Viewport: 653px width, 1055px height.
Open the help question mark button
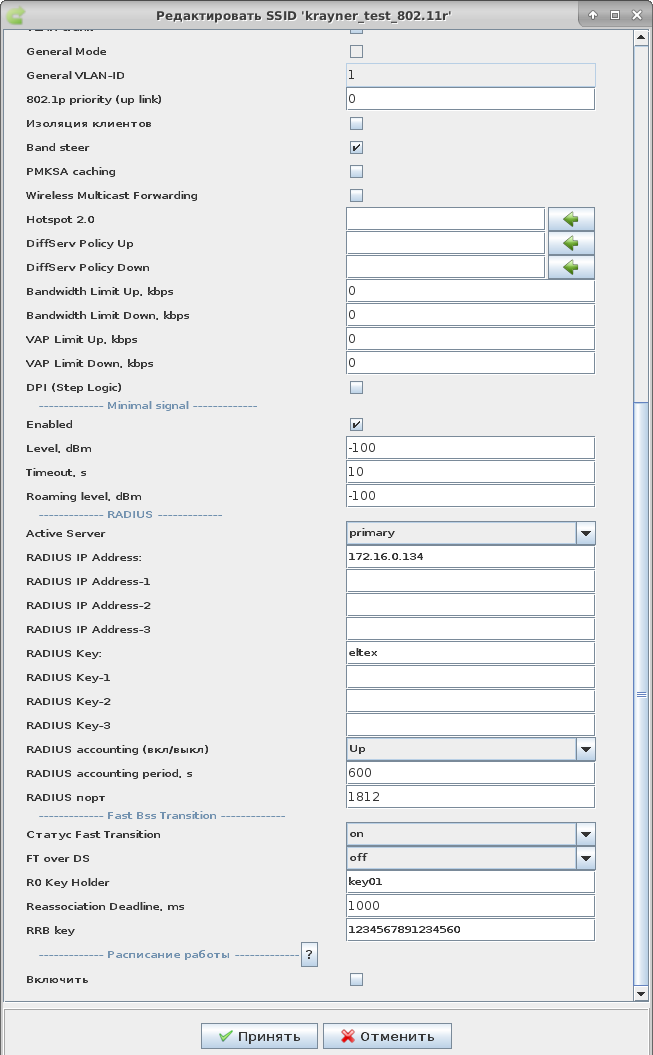[310, 954]
